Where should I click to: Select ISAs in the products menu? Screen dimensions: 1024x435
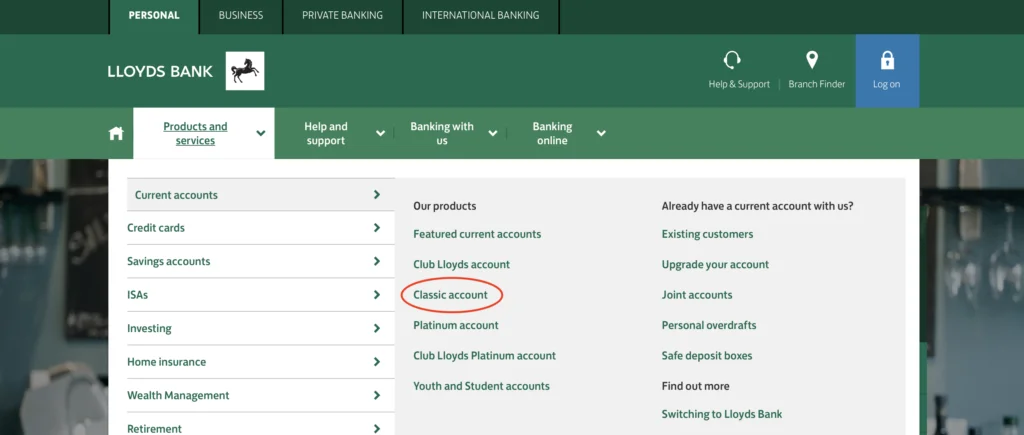[x=261, y=295]
